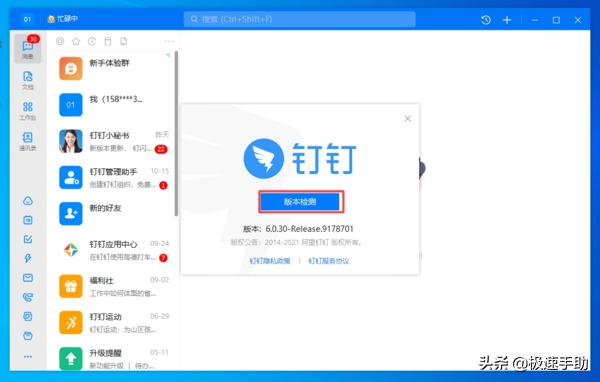Click the version text 6.0.30-Release.9178701
Screen dimensions: 600x382
tap(310, 229)
